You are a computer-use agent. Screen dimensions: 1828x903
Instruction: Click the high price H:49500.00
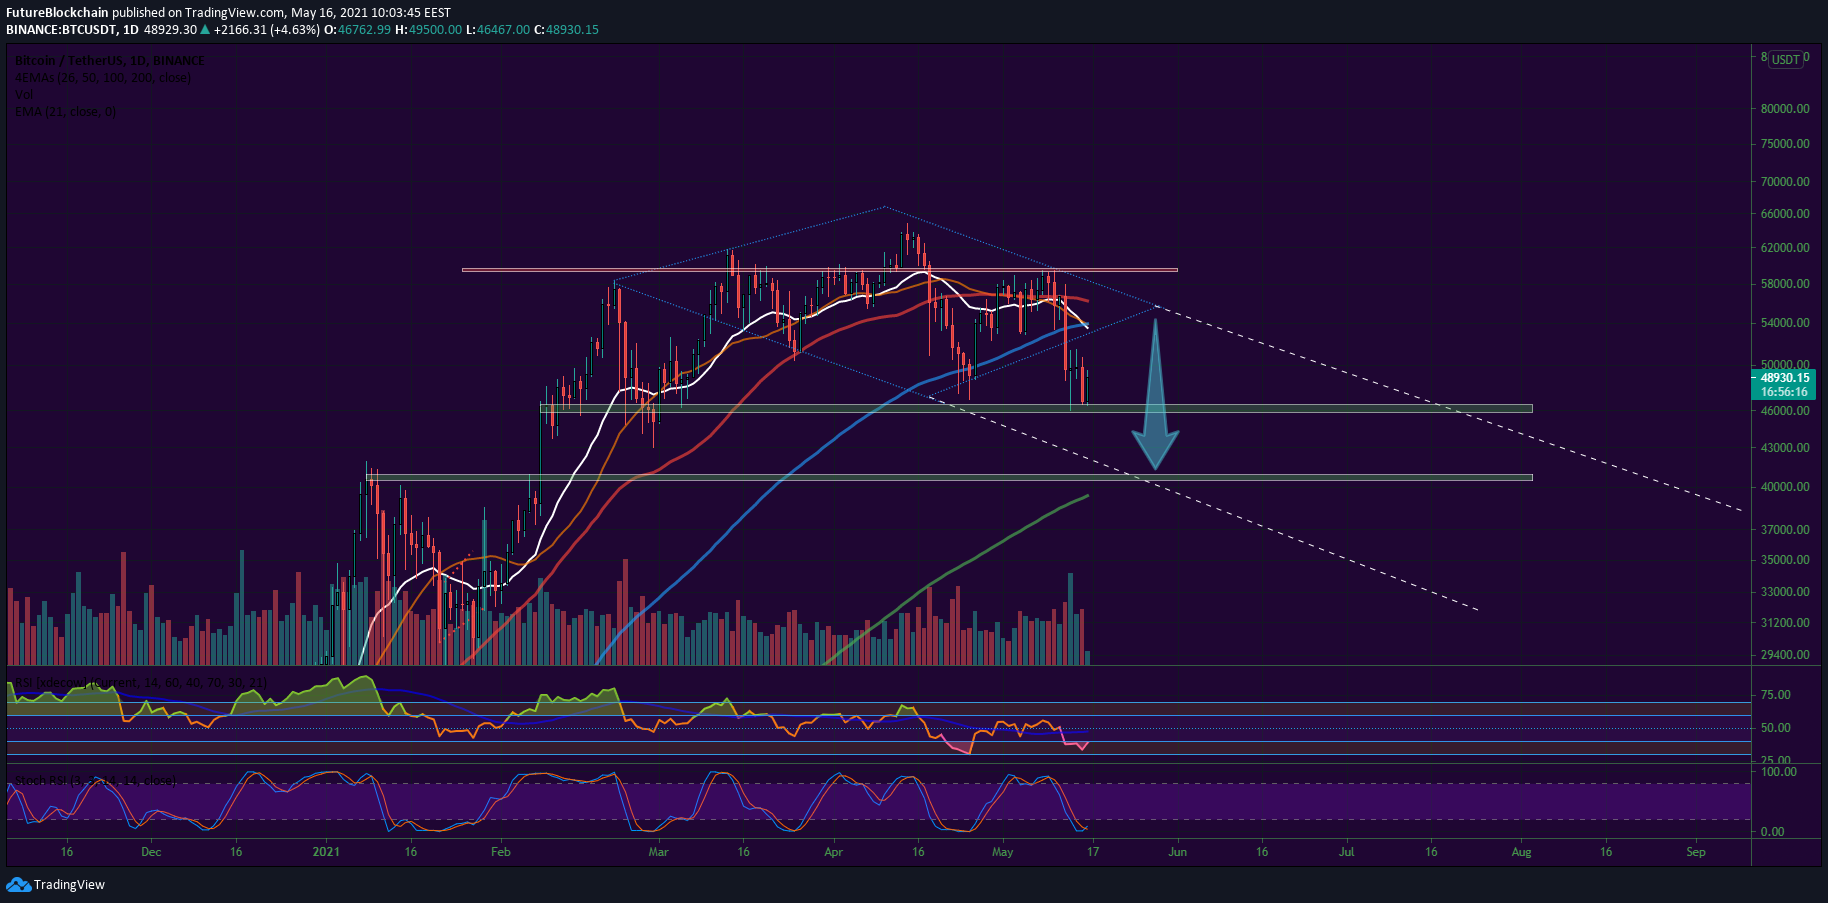tap(429, 30)
